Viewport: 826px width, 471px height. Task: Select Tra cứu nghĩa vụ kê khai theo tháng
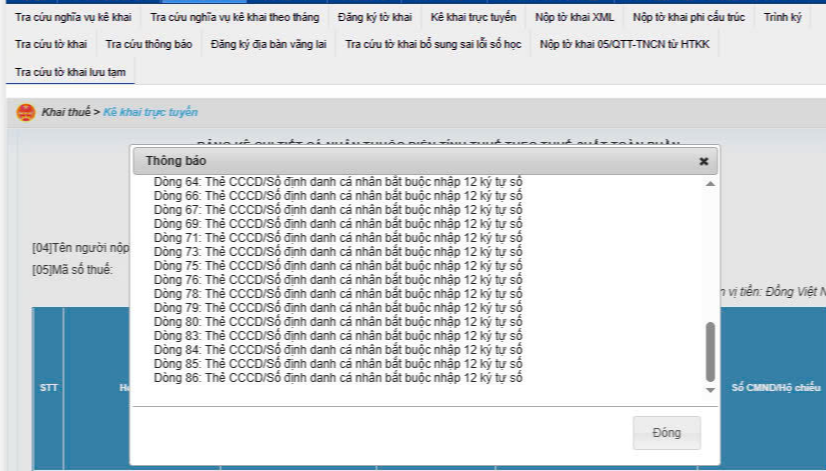pos(236,18)
